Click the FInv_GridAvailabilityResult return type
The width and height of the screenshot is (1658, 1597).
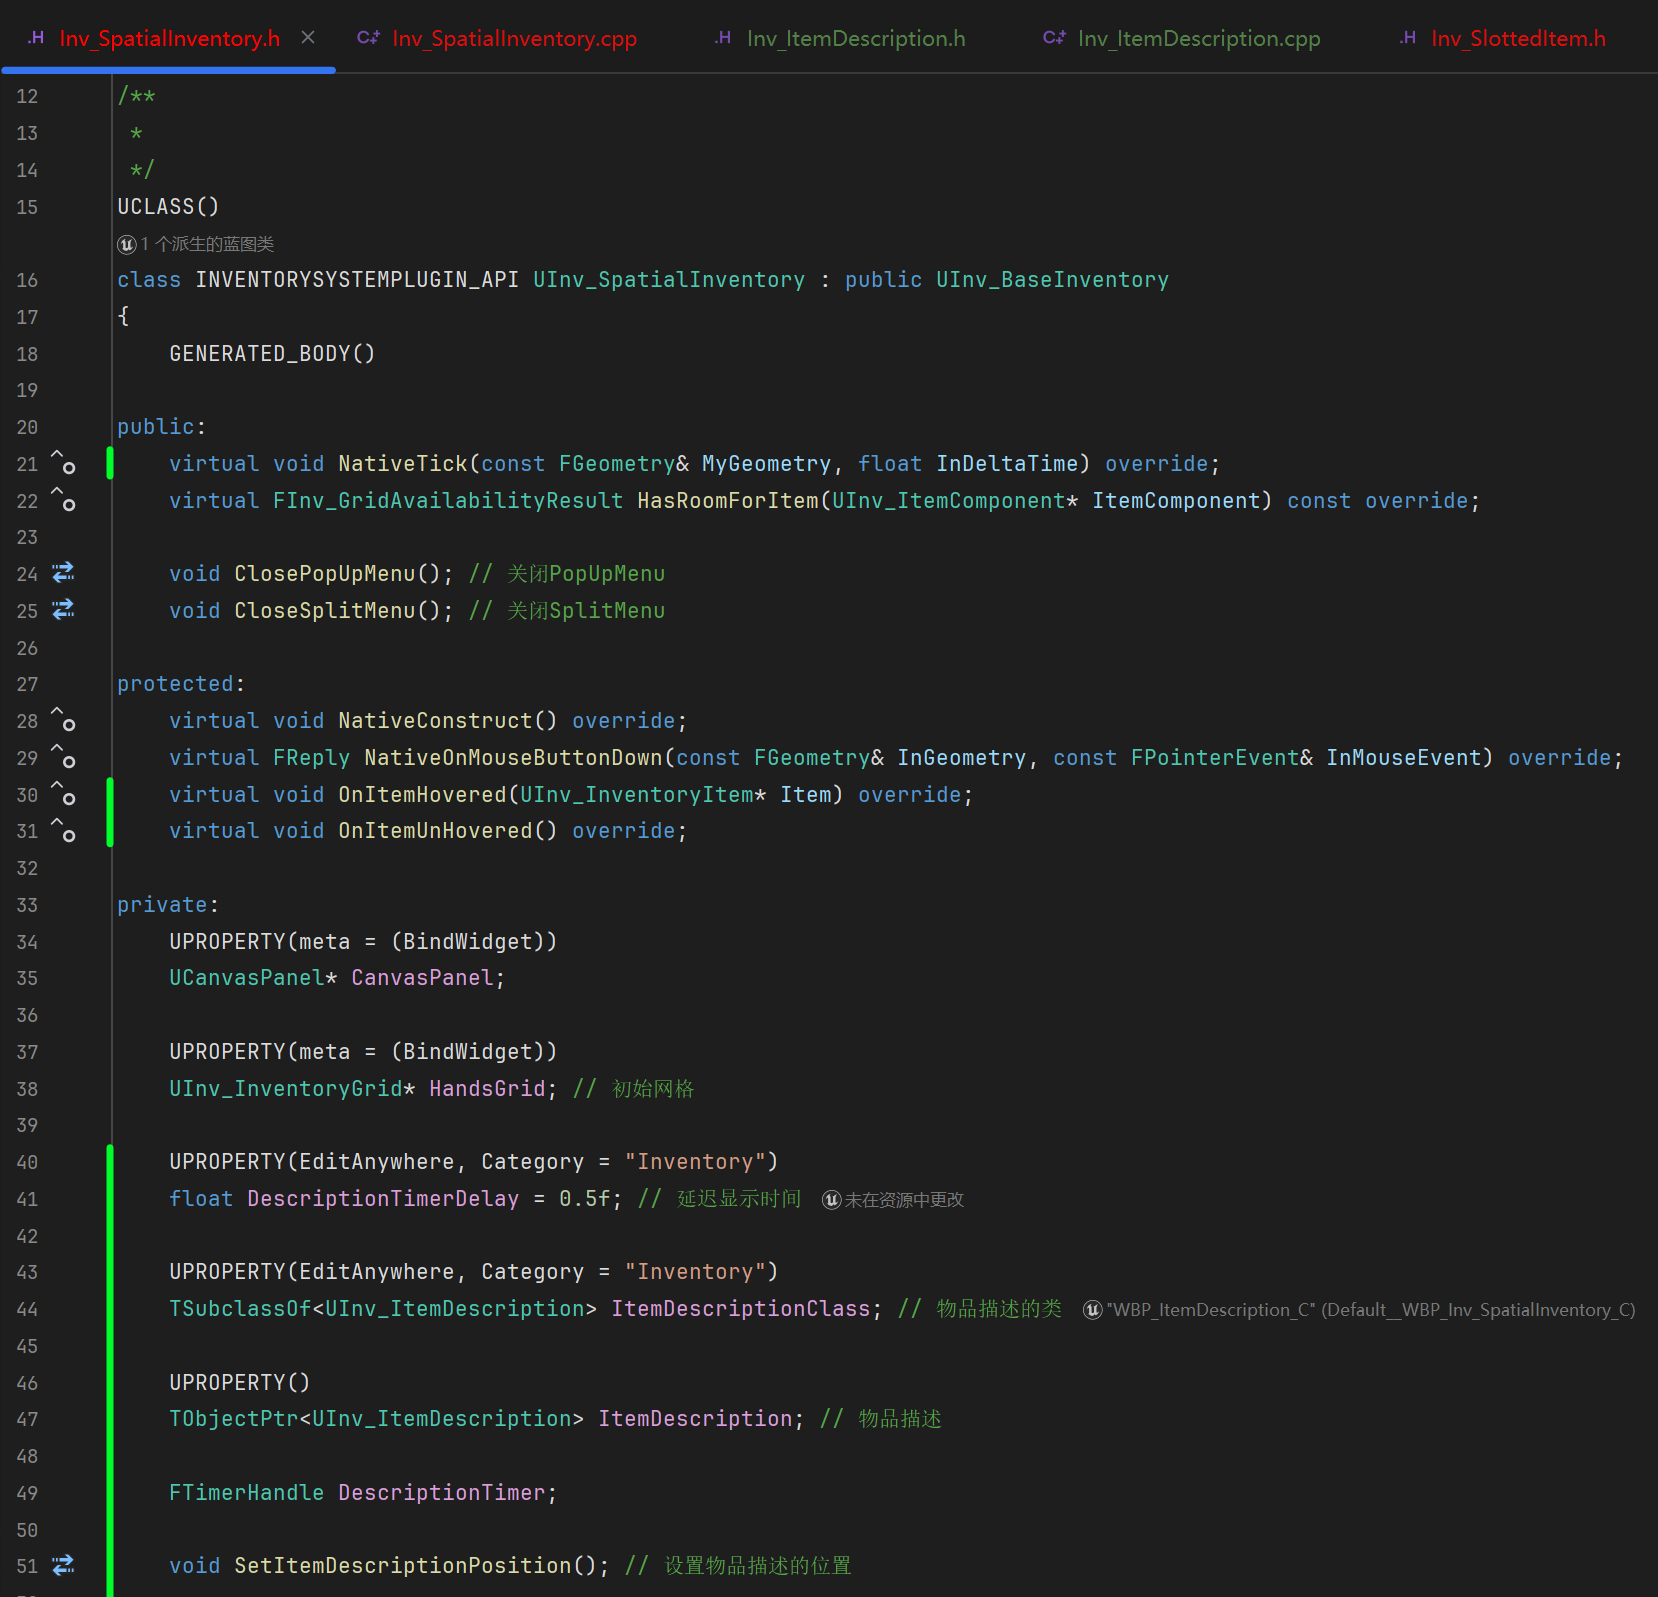(448, 500)
